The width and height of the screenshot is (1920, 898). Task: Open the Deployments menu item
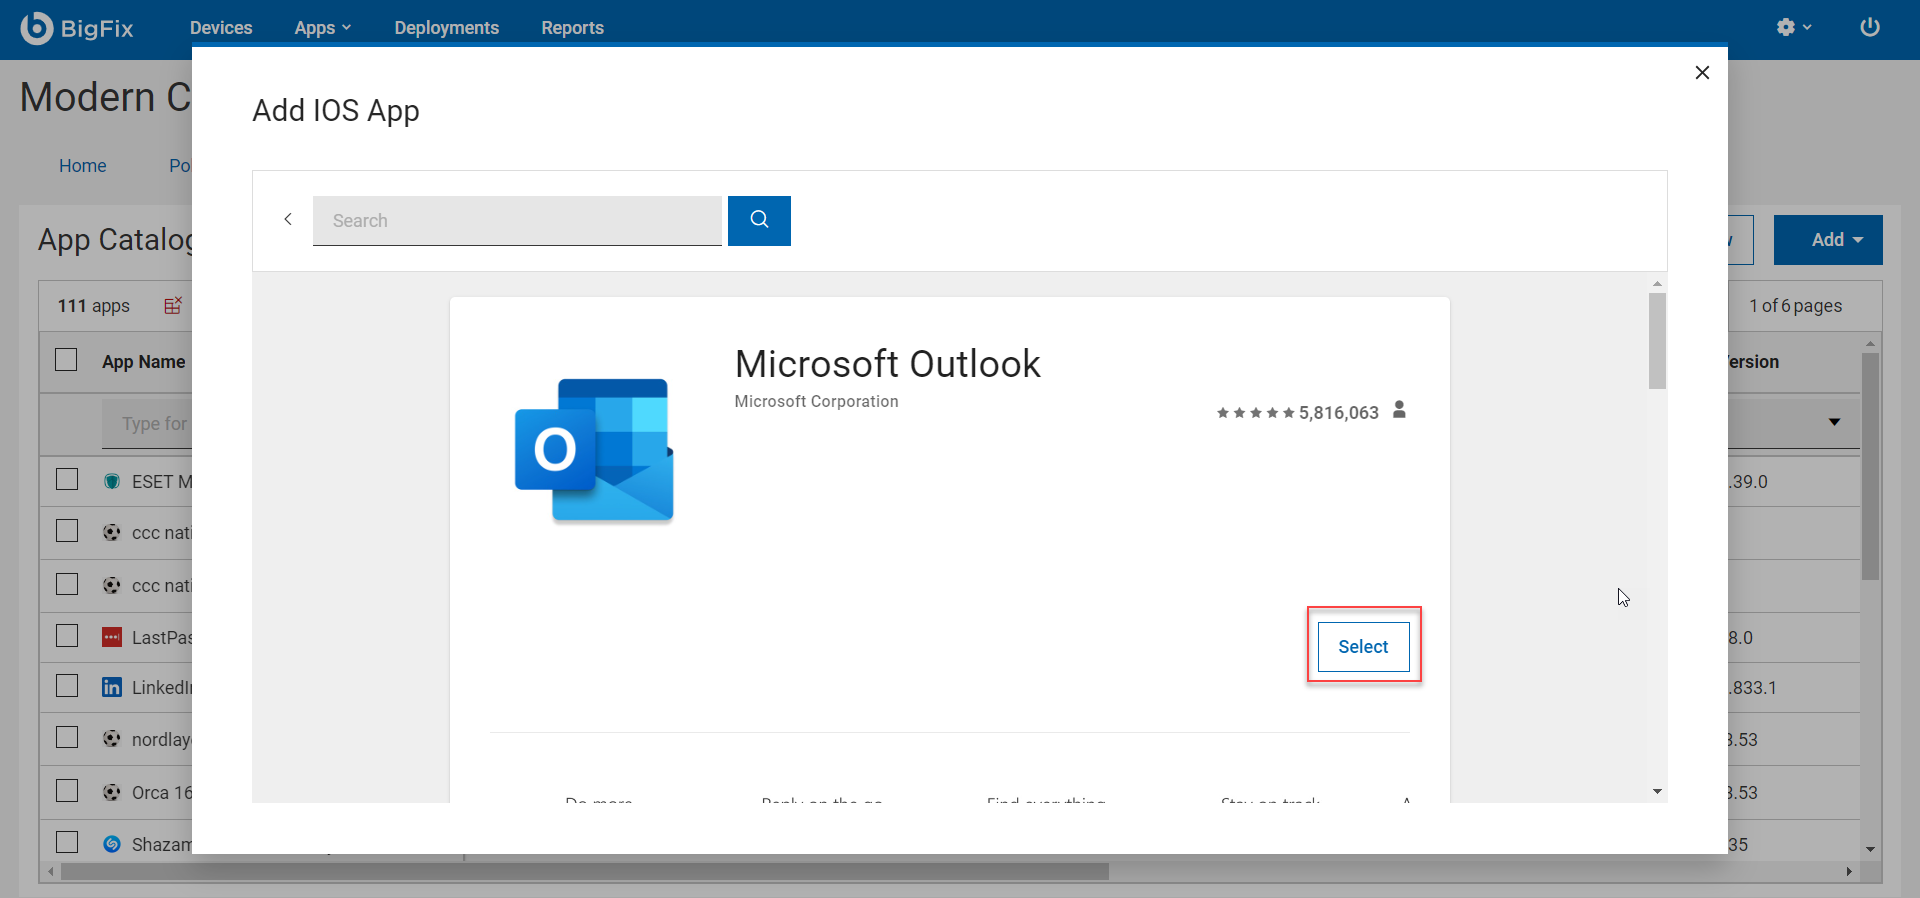point(446,28)
